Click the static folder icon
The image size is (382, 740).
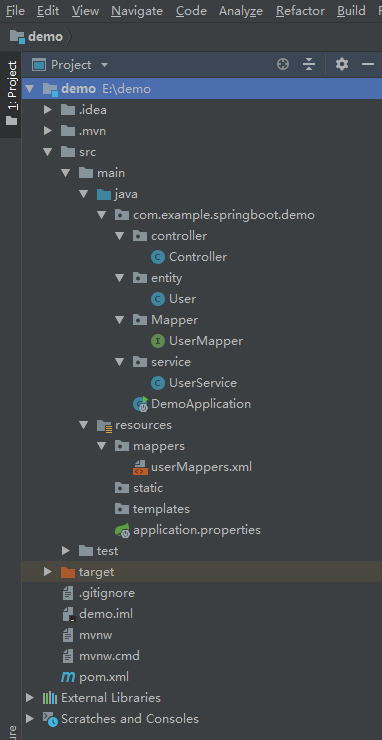point(122,488)
